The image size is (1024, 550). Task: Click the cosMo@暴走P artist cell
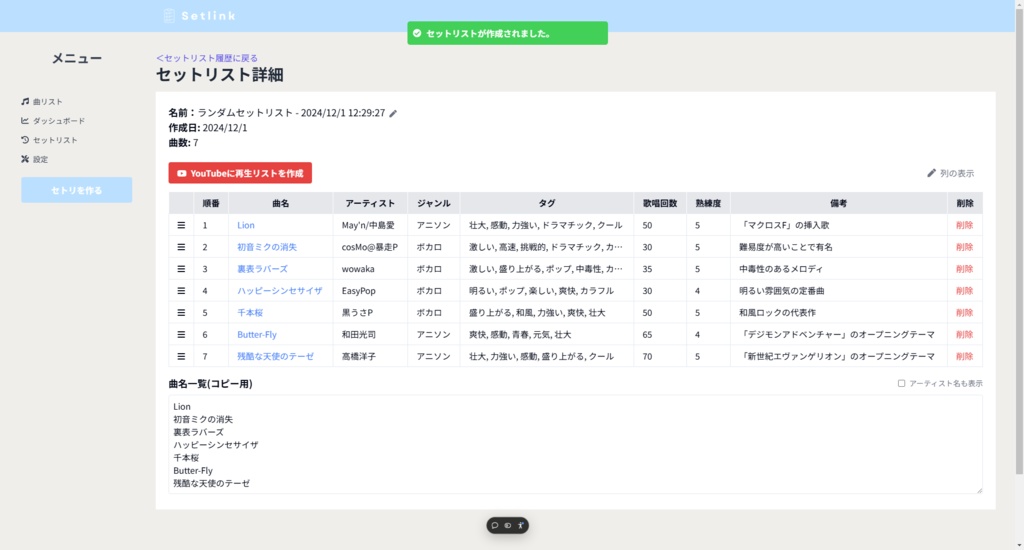click(370, 247)
